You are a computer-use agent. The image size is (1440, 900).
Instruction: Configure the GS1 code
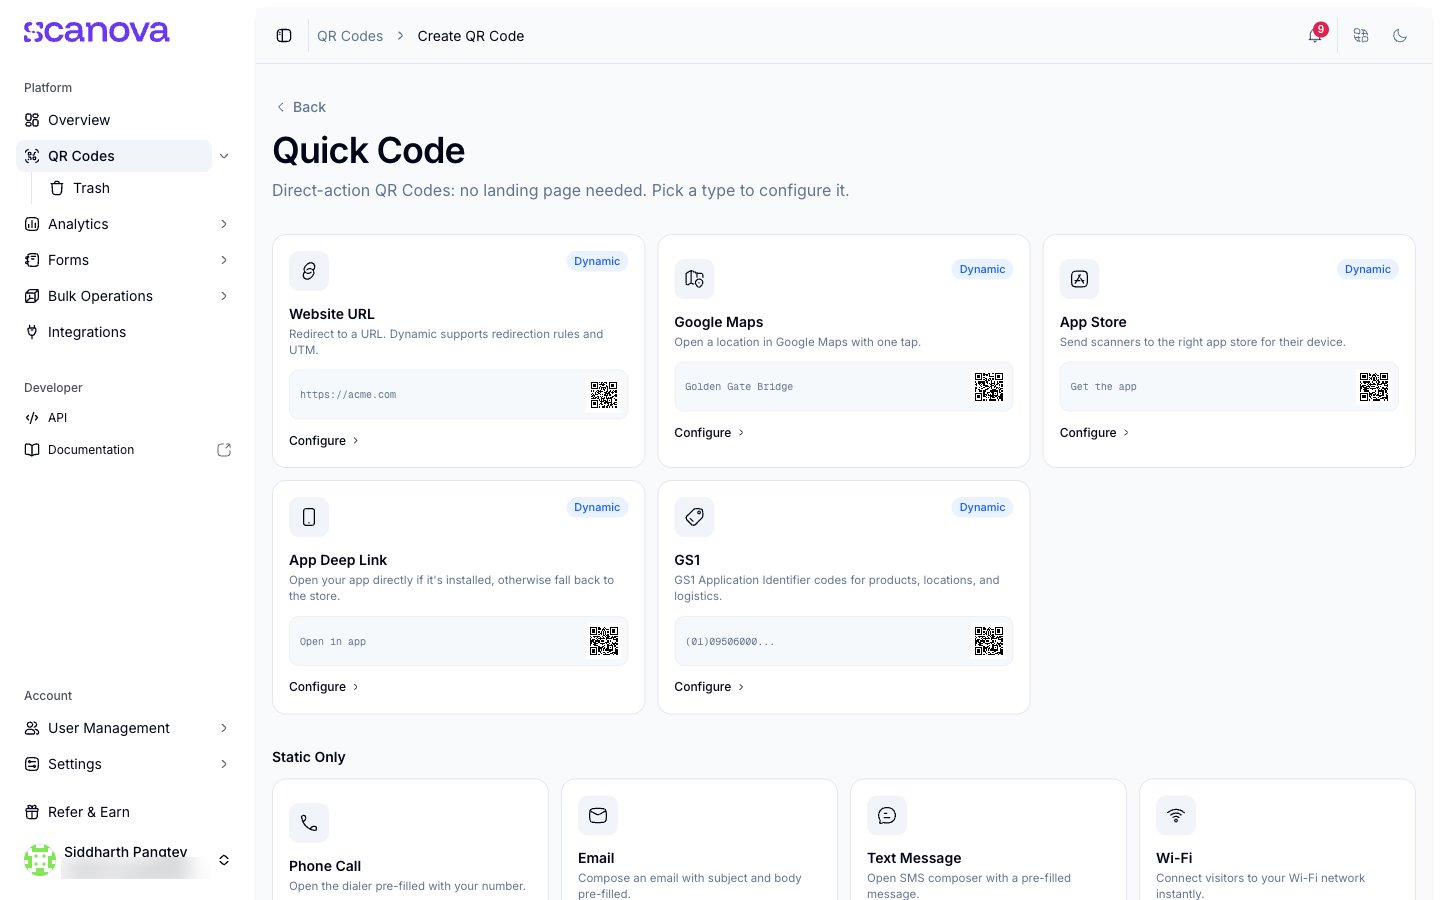tap(709, 687)
